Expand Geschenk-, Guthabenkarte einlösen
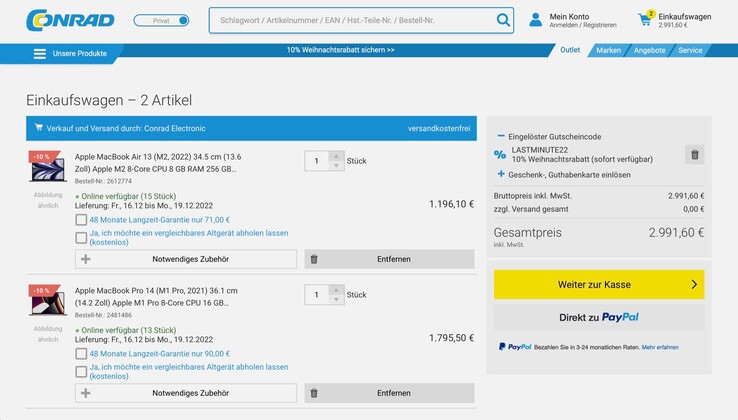This screenshot has height=420, width=738. point(564,175)
